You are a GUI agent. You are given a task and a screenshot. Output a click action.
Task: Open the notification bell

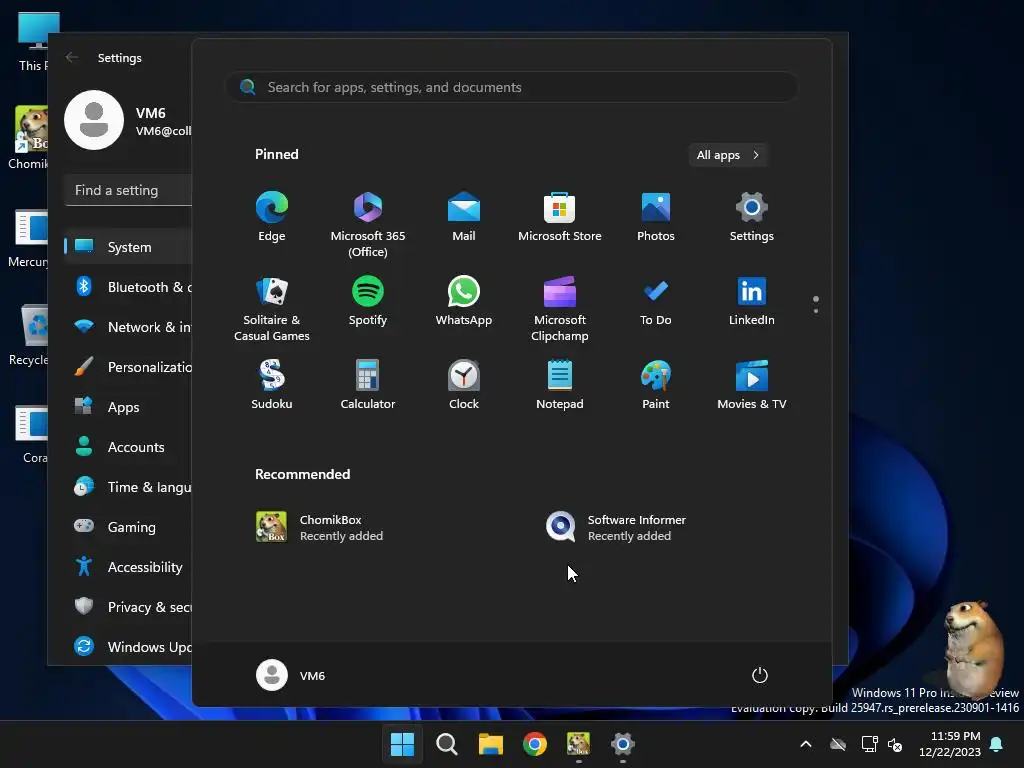point(997,744)
